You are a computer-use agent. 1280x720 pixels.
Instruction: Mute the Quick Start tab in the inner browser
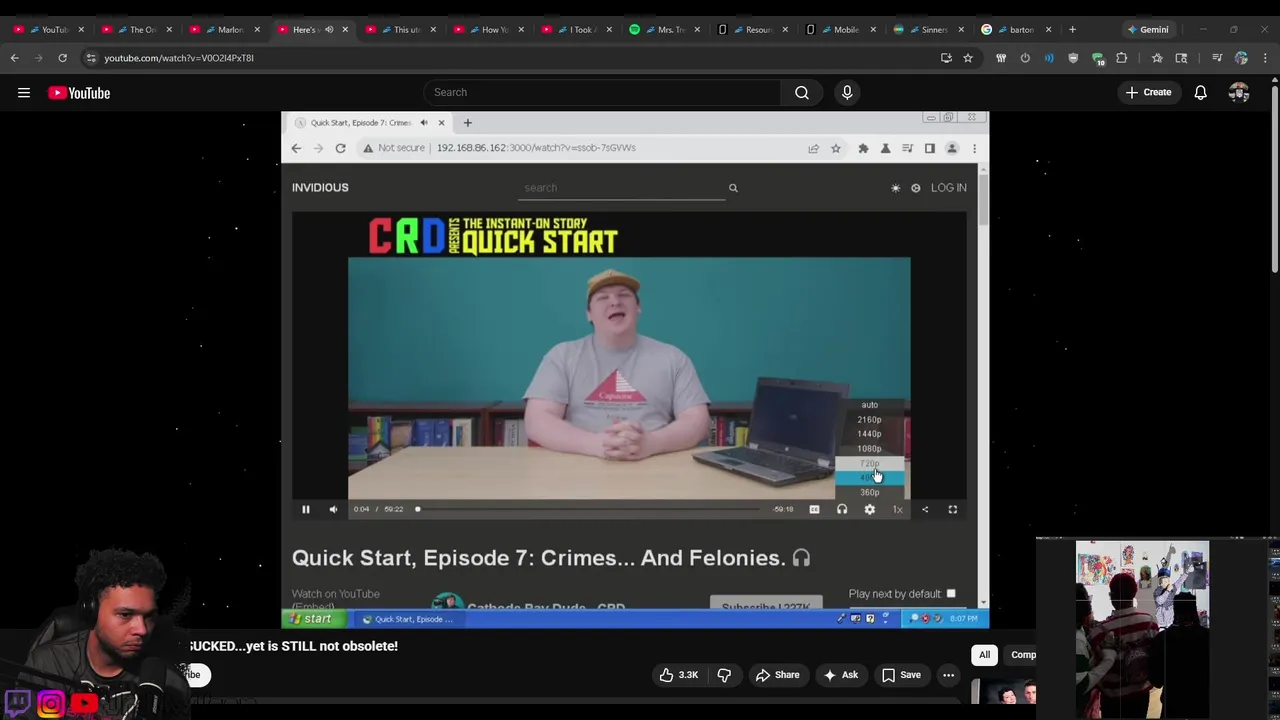(424, 123)
